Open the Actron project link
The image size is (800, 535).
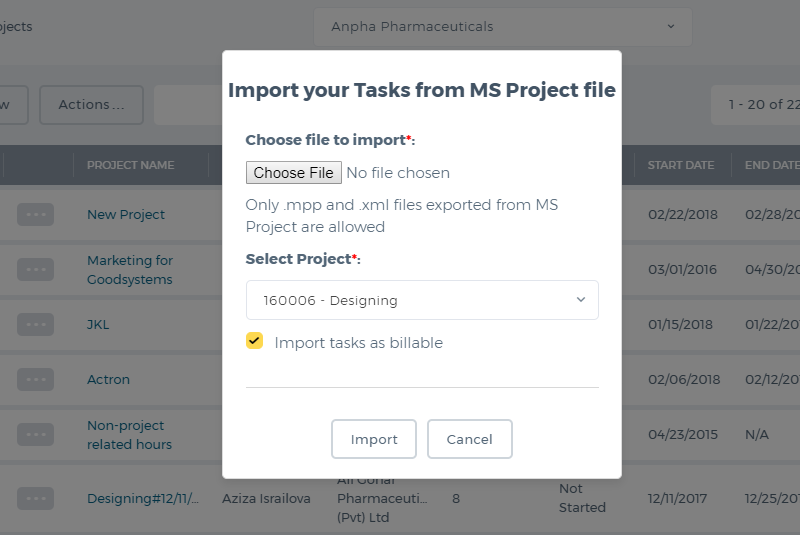point(108,379)
